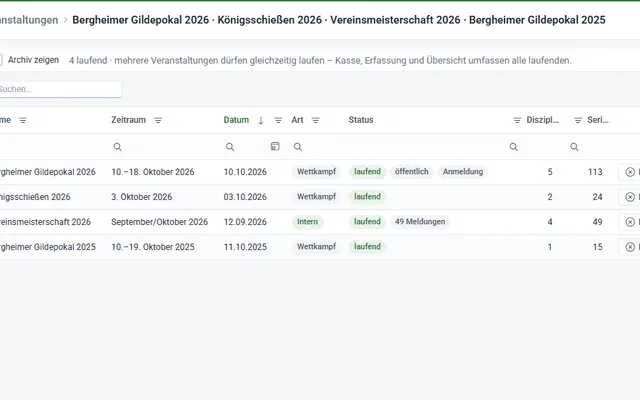Screen dimensions: 640x400
Task: Click Zeitraum cell 3. Oktober 2026
Action: point(142,197)
